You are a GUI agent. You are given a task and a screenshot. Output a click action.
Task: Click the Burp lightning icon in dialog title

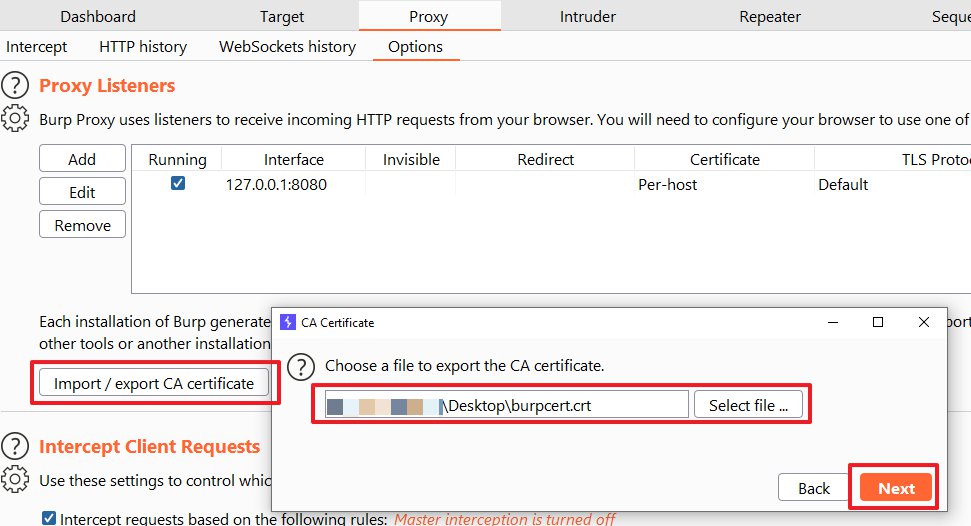pyautogui.click(x=288, y=323)
